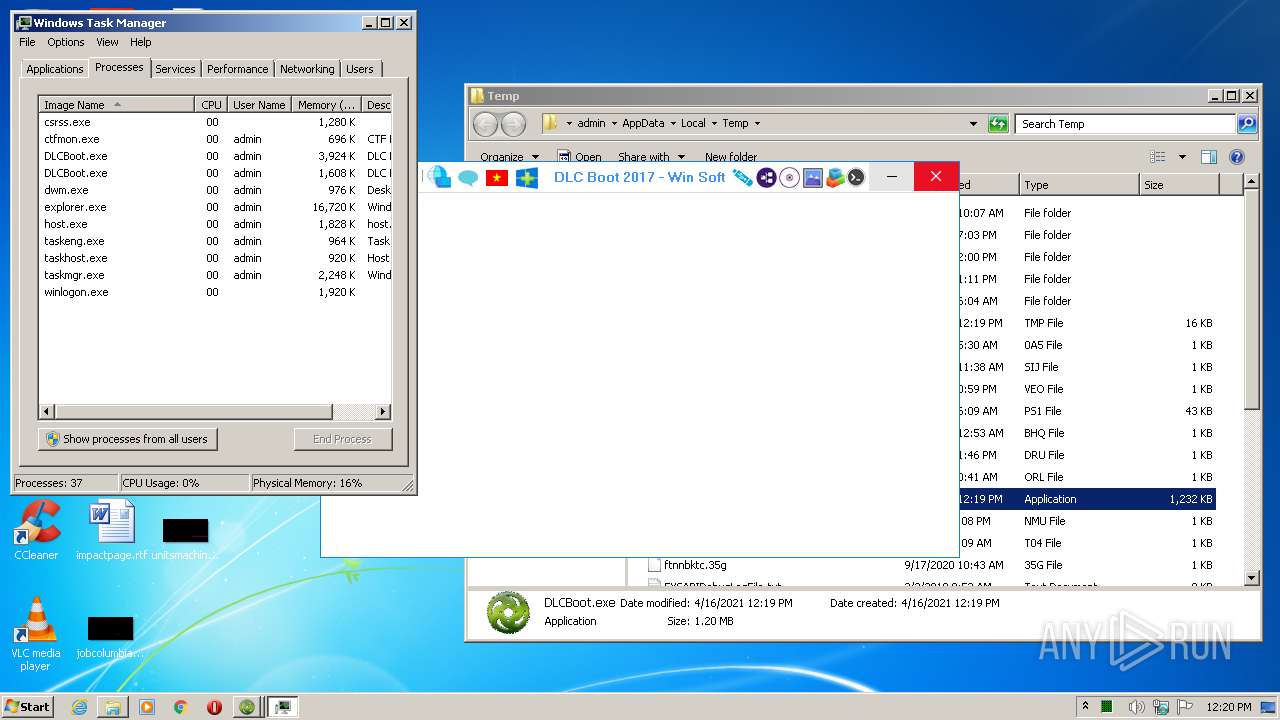The width and height of the screenshot is (1280, 720).
Task: Open Chrome from the taskbar
Action: pyautogui.click(x=180, y=707)
